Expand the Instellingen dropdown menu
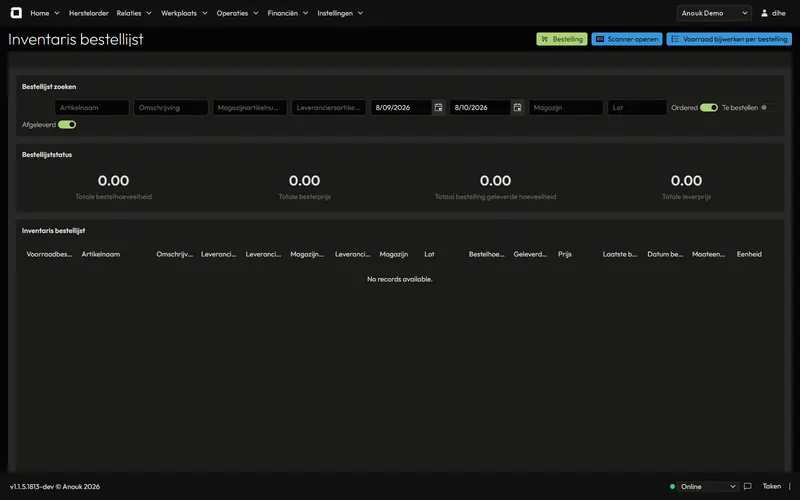 pos(340,13)
